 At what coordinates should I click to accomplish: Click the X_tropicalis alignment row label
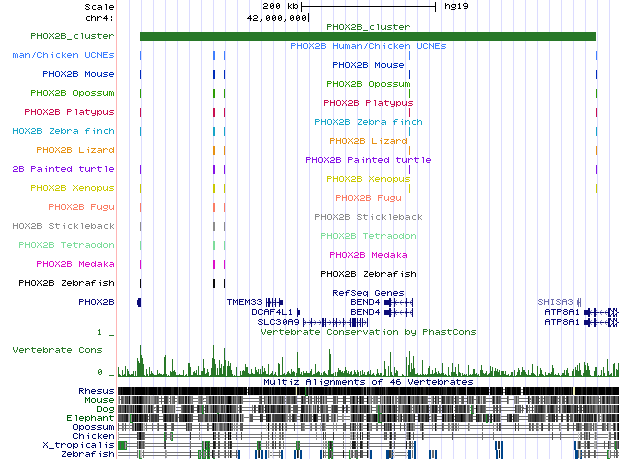[x=85, y=444]
